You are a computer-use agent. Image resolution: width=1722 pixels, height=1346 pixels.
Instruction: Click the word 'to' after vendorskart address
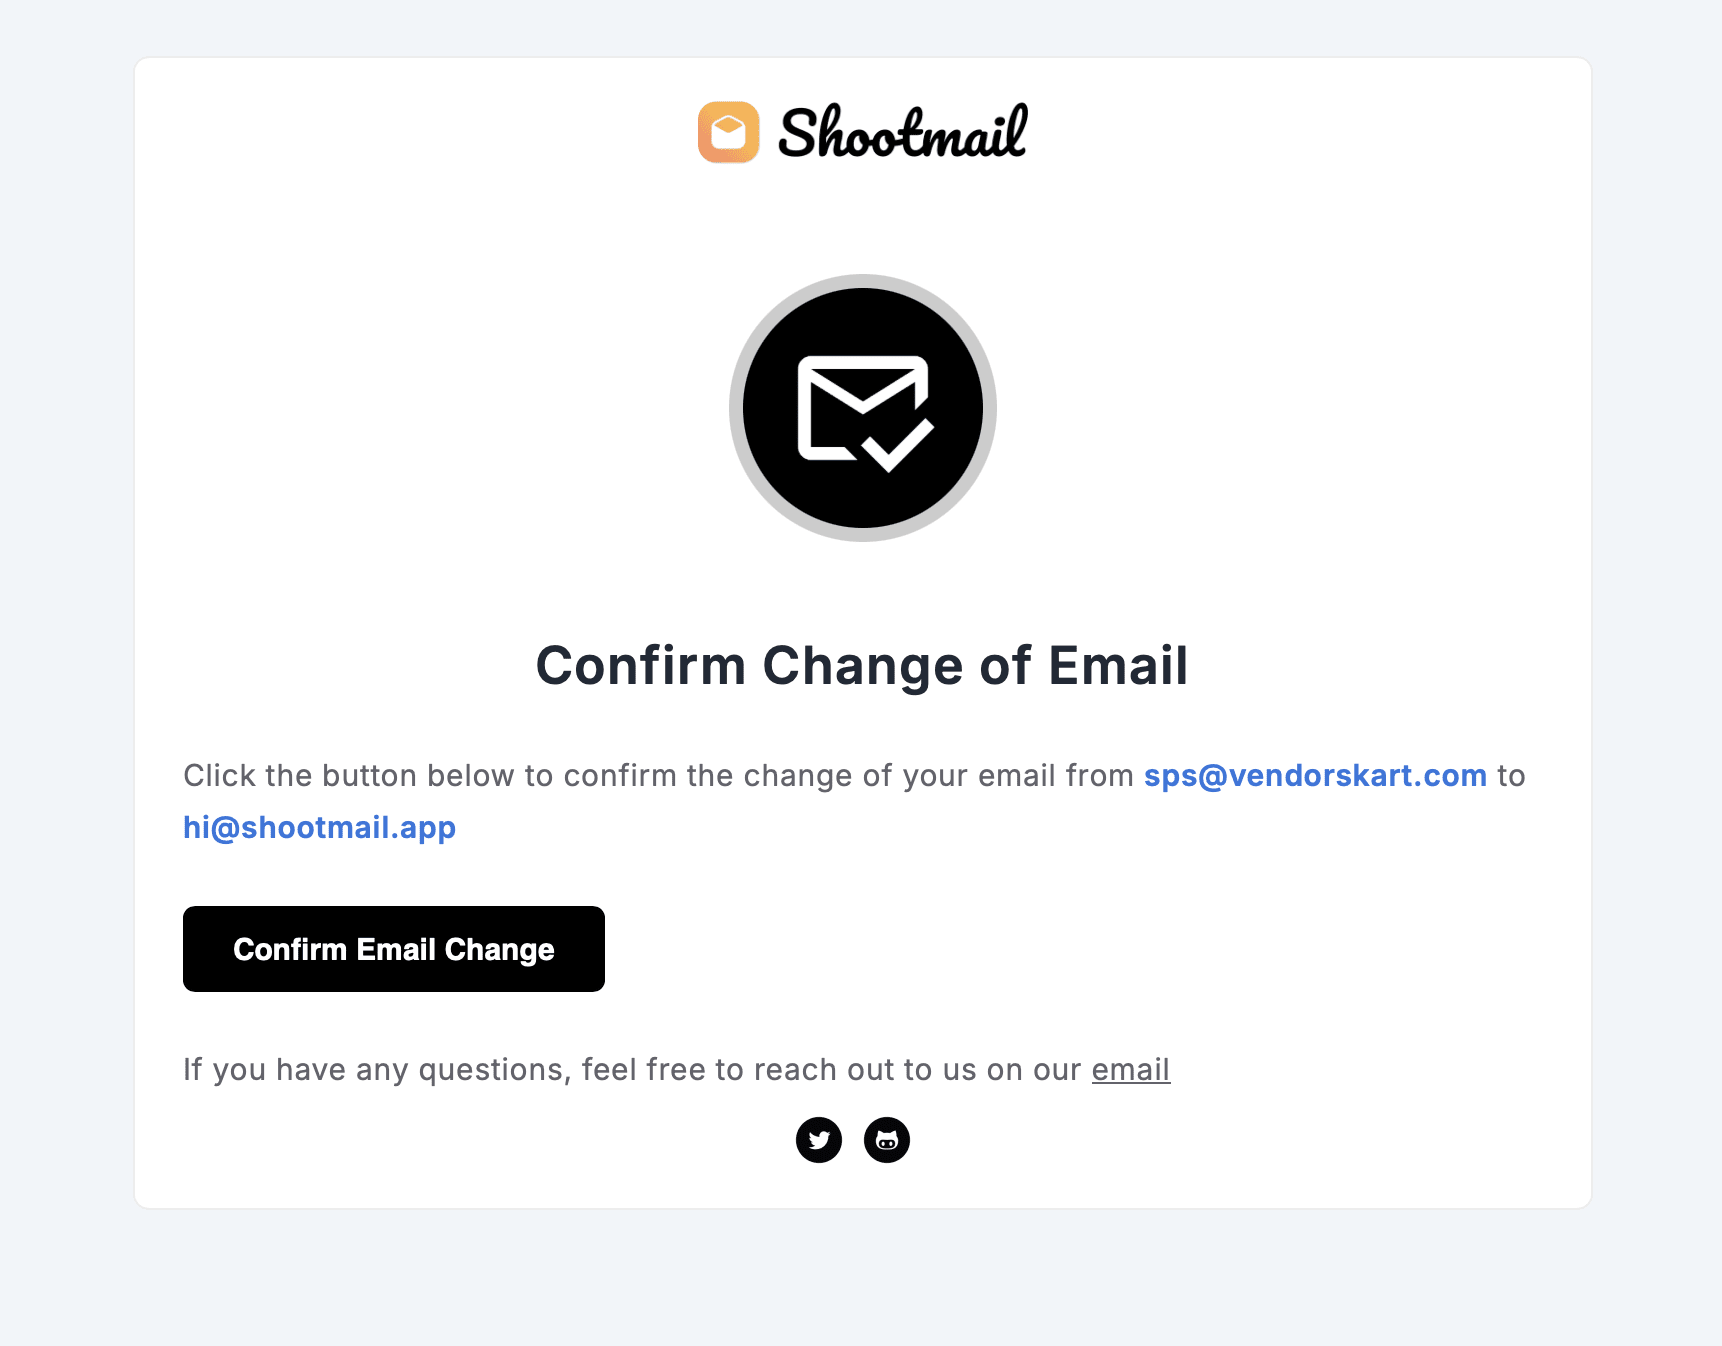click(1511, 776)
